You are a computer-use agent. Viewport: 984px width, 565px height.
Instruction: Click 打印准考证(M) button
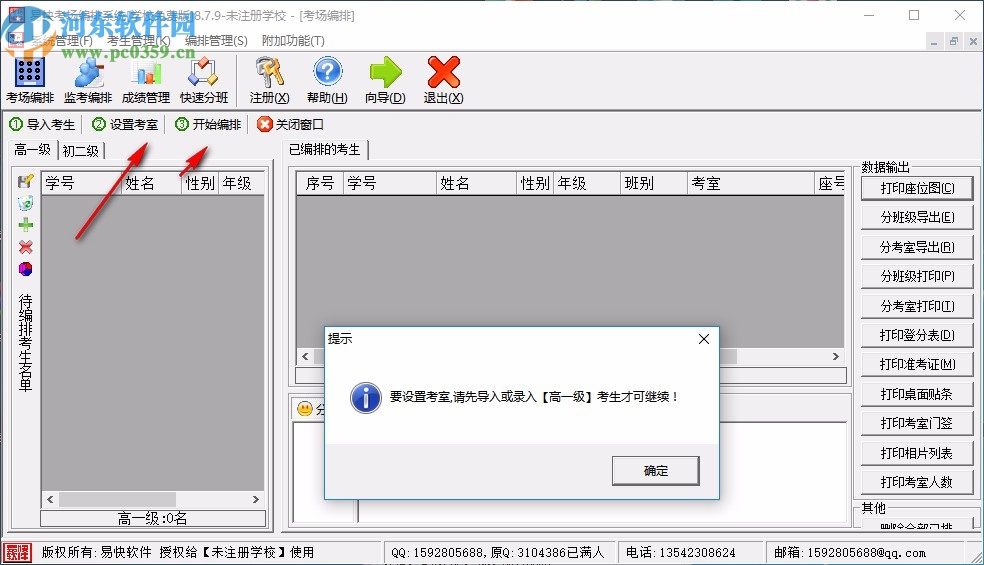917,364
